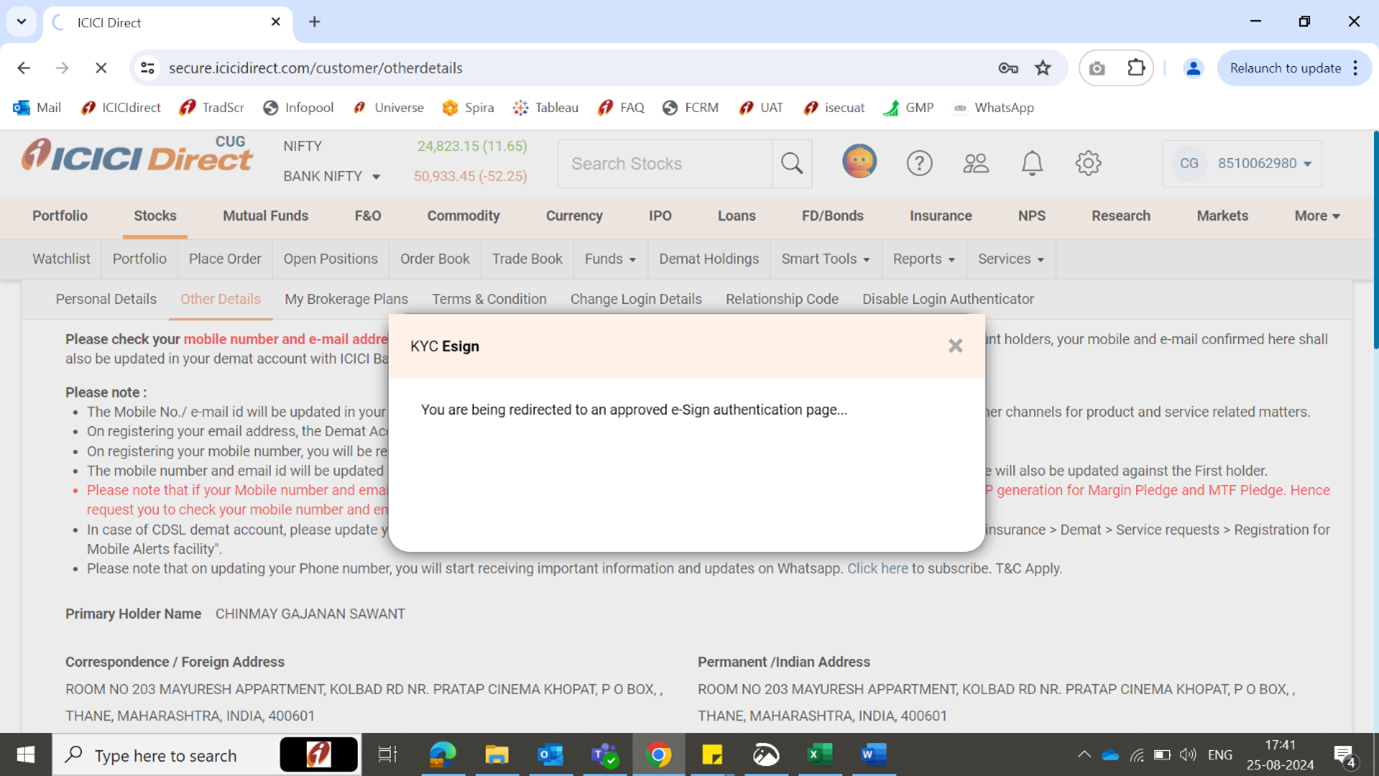Expand the BANK NIFTY index dropdown
1379x776 pixels.
click(376, 177)
